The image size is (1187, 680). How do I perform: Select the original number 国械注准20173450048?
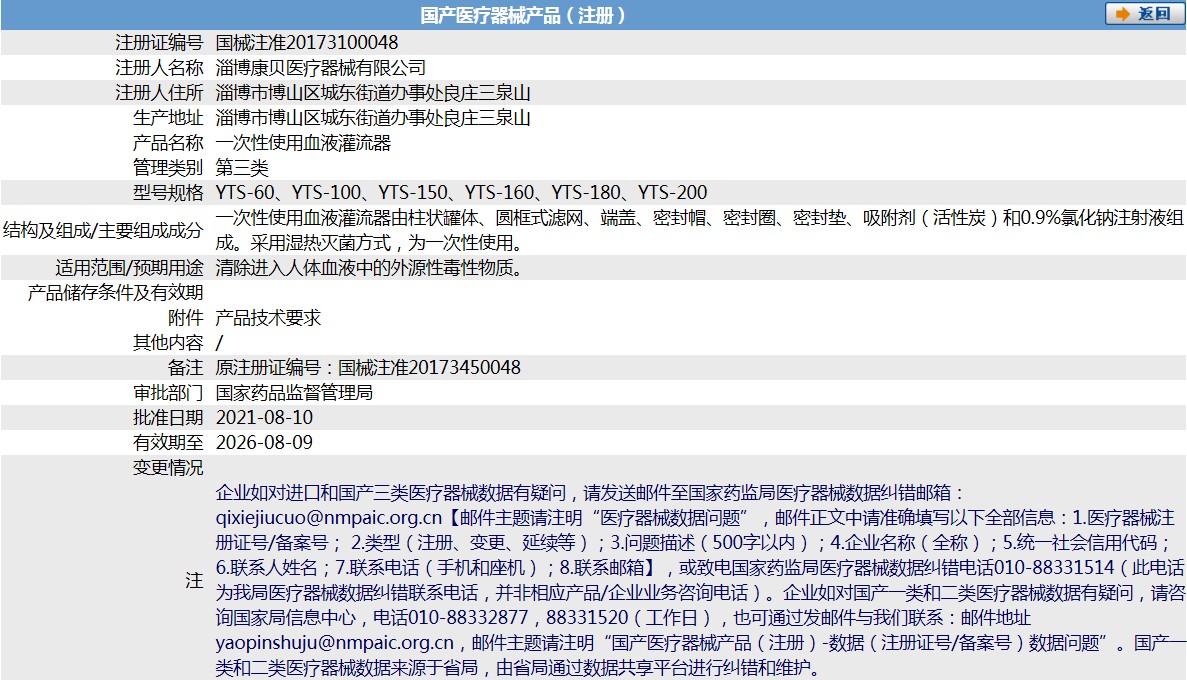429,367
